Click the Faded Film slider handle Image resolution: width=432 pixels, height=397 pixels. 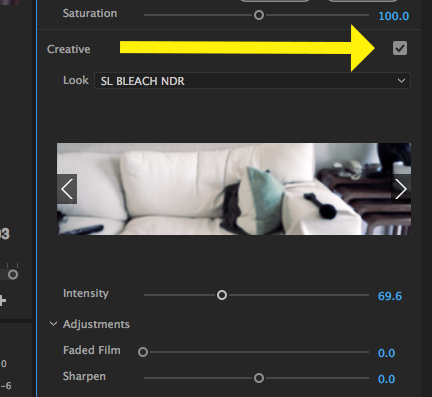143,352
